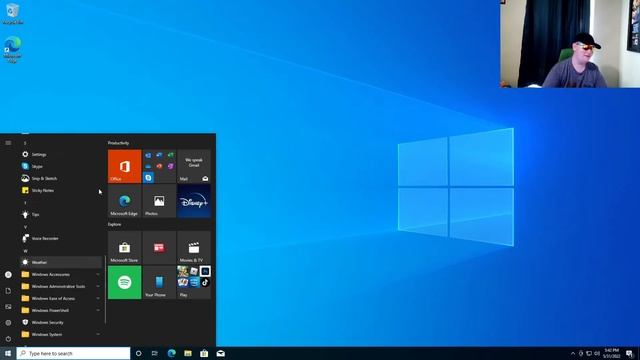Screen dimensions: 640x360
Task: Open the Office tile
Action: (x=124, y=166)
